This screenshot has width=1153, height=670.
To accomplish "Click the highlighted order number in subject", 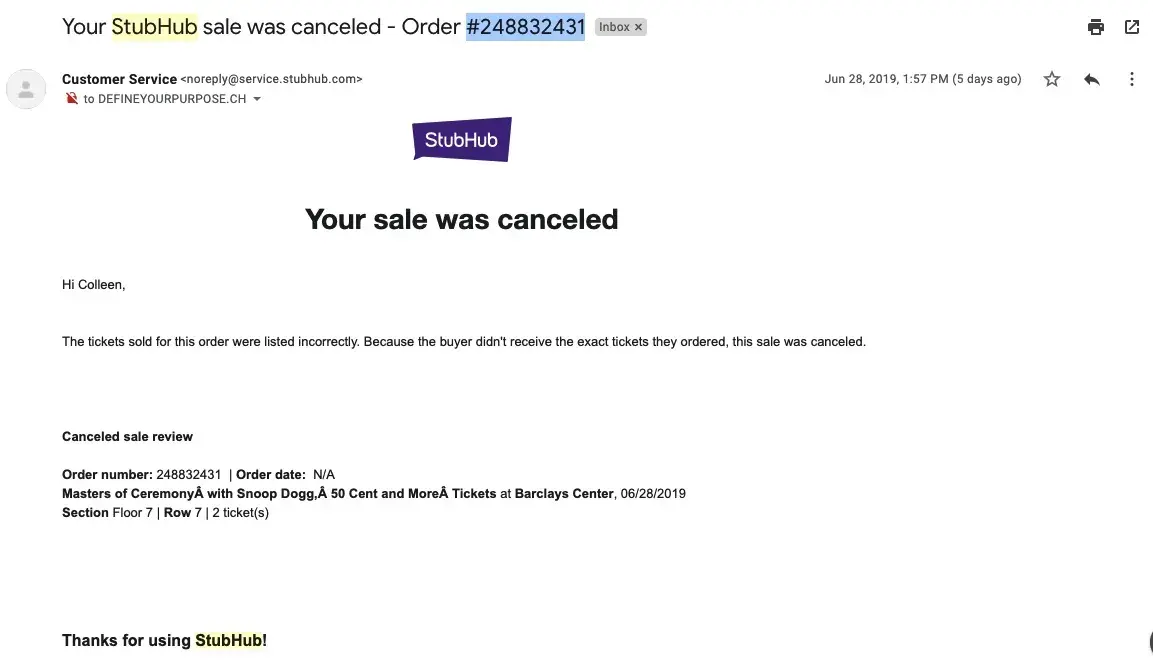I will [x=525, y=27].
